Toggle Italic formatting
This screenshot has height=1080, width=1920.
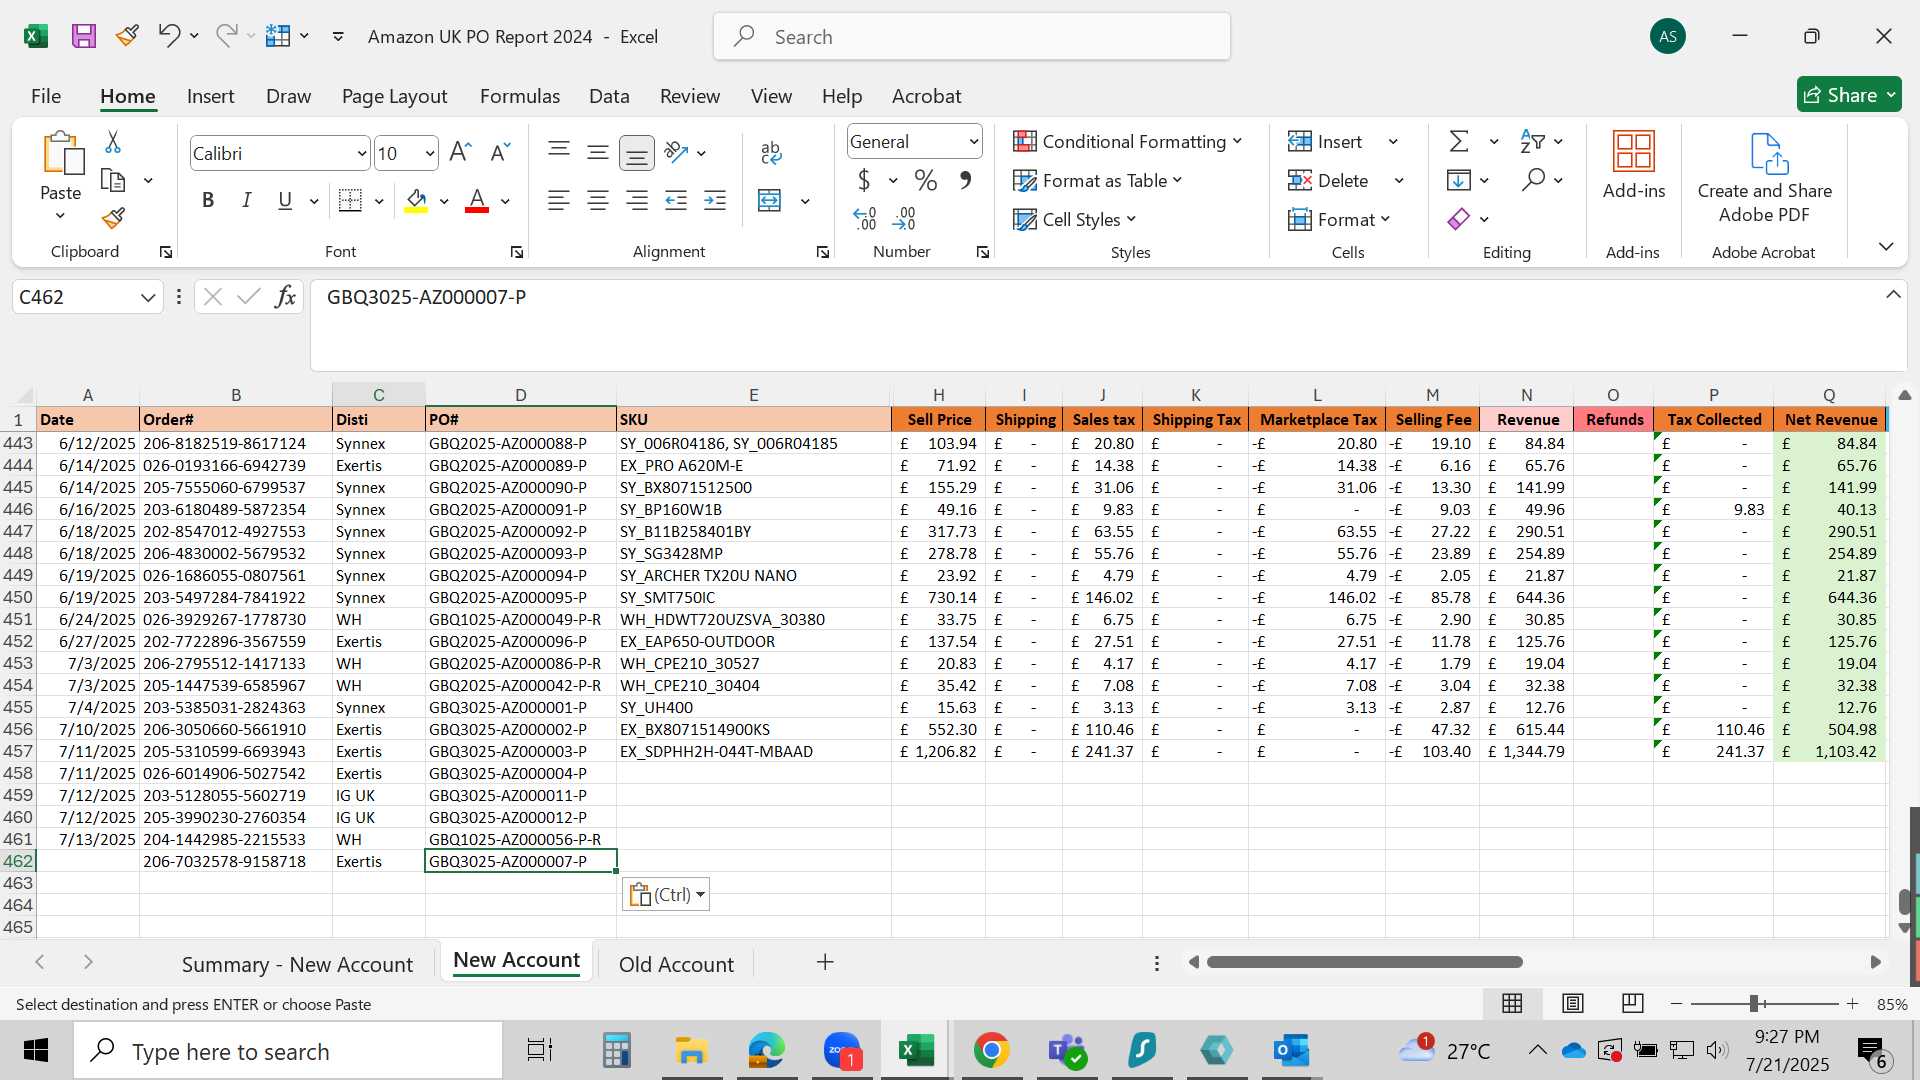246,201
